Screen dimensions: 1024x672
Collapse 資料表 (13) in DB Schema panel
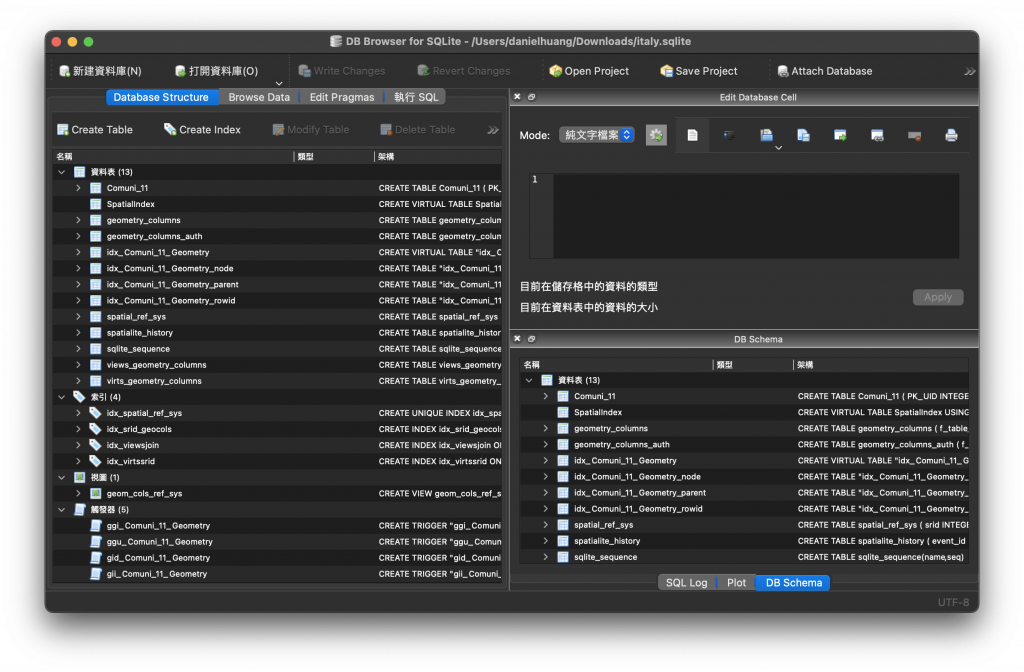529,380
